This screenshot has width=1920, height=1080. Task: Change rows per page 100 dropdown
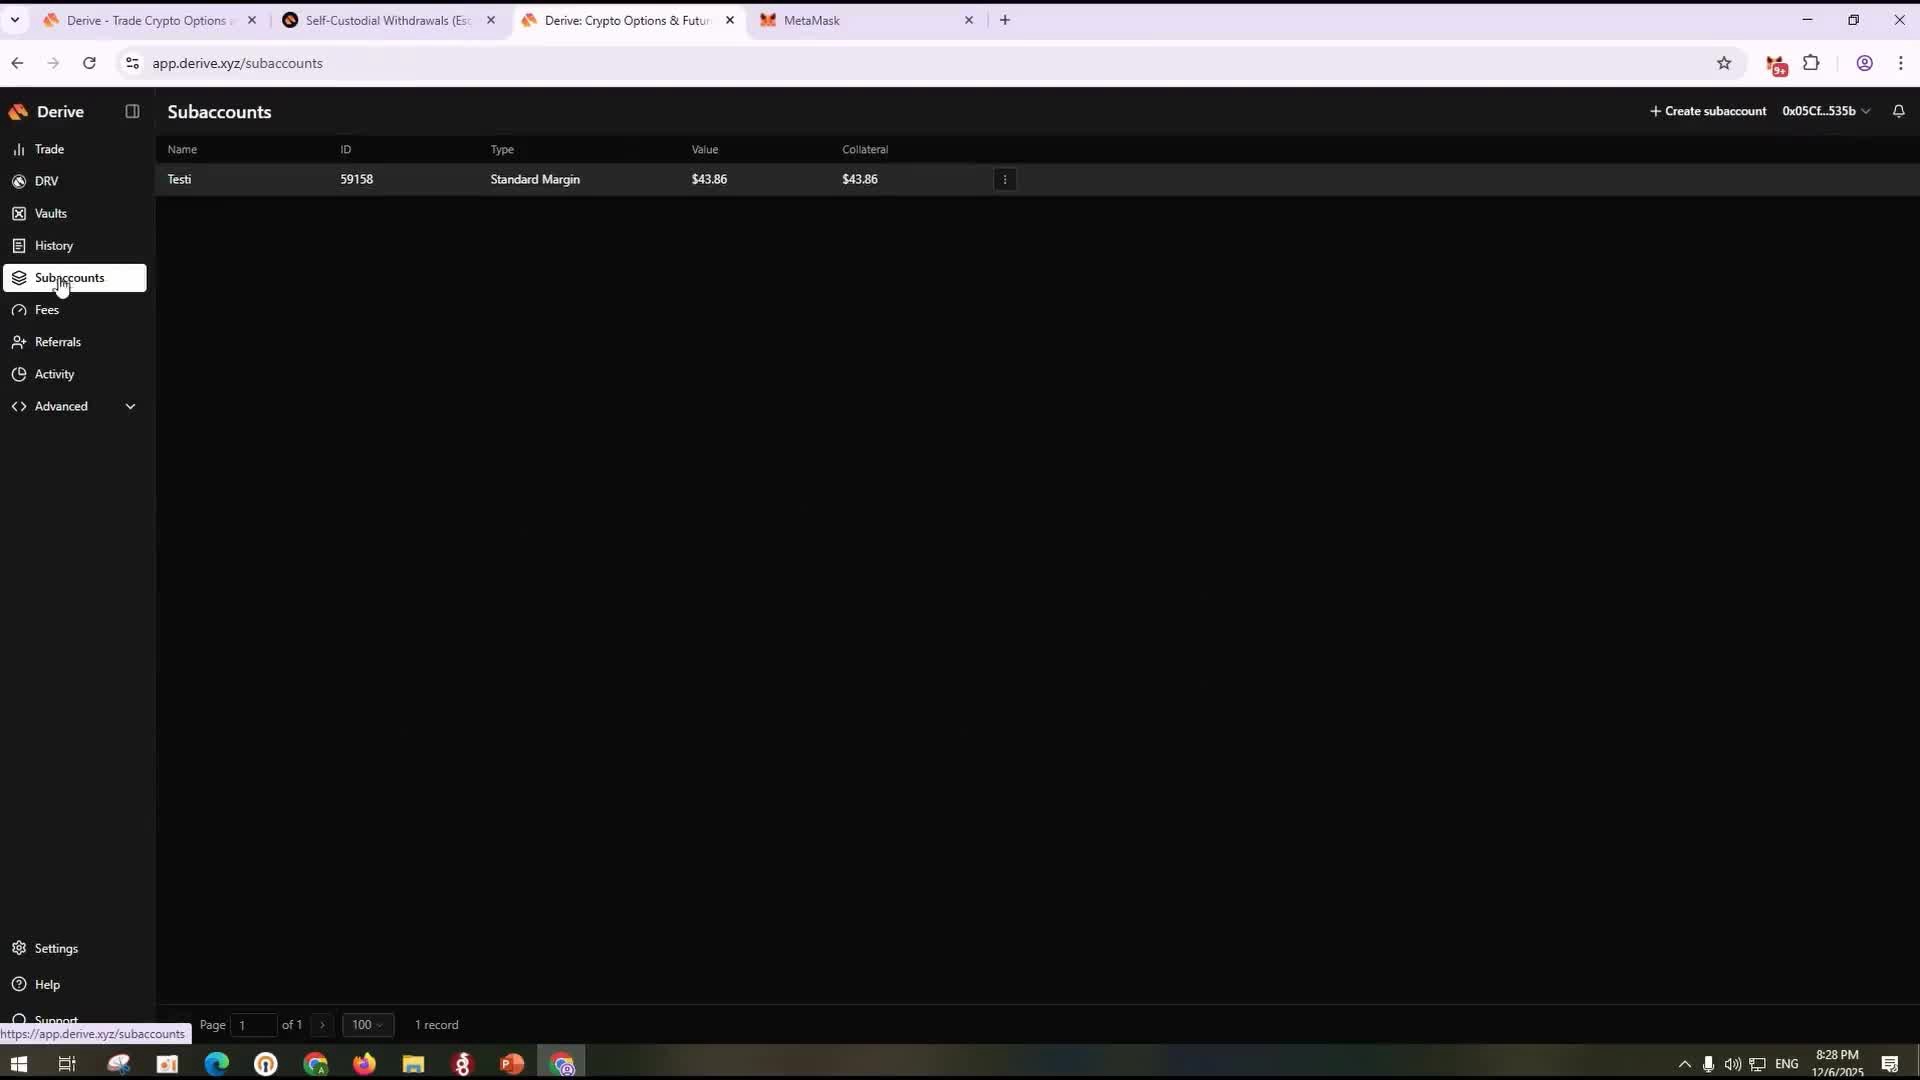(367, 1025)
